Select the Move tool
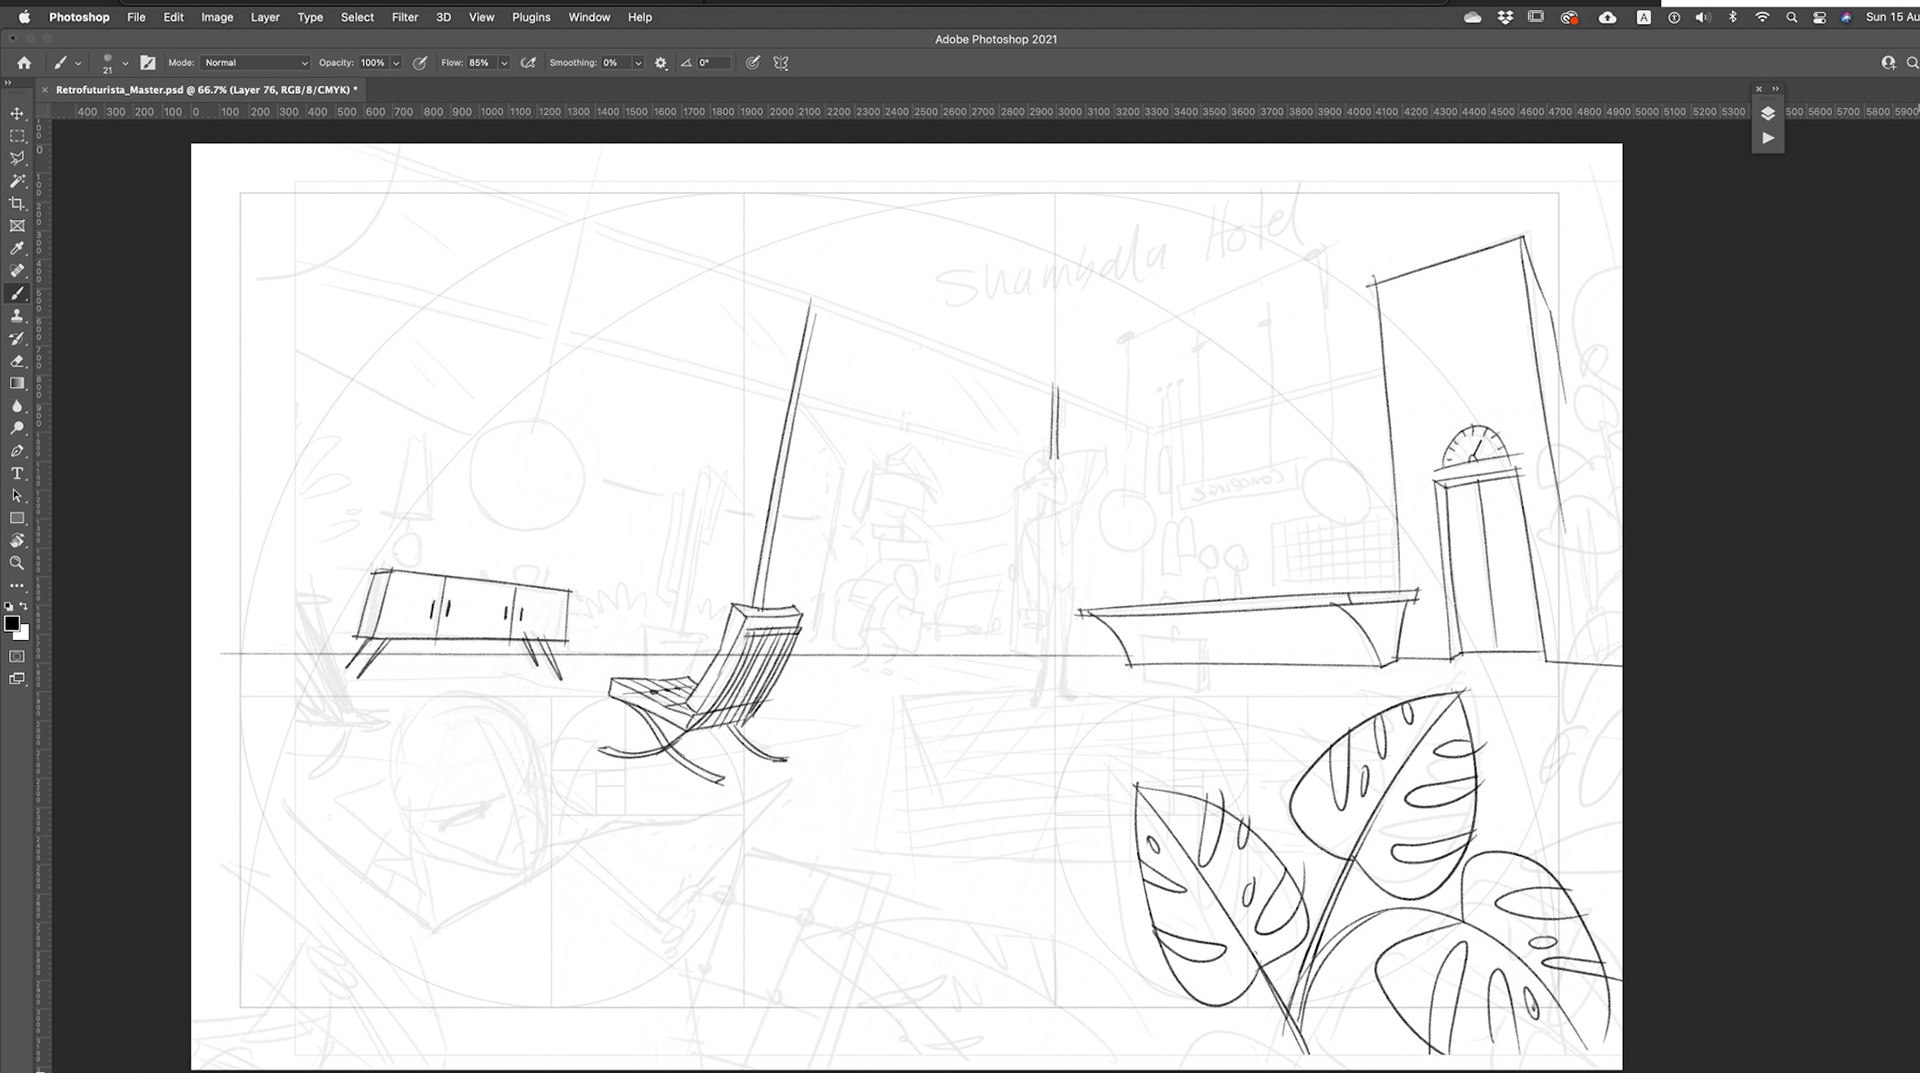1920x1073 pixels. point(17,113)
